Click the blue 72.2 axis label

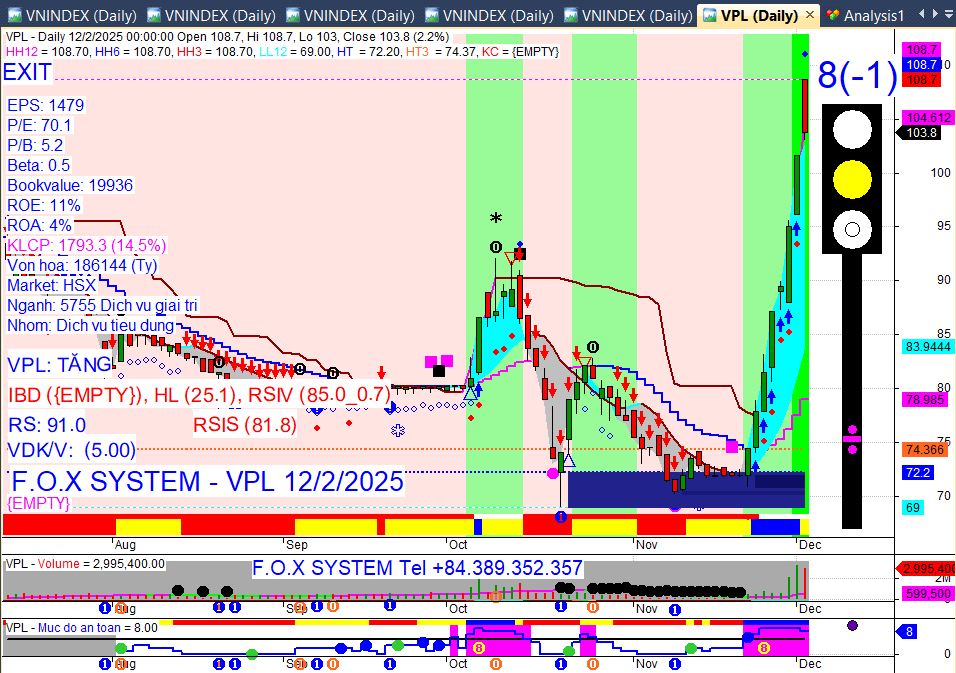coord(918,472)
